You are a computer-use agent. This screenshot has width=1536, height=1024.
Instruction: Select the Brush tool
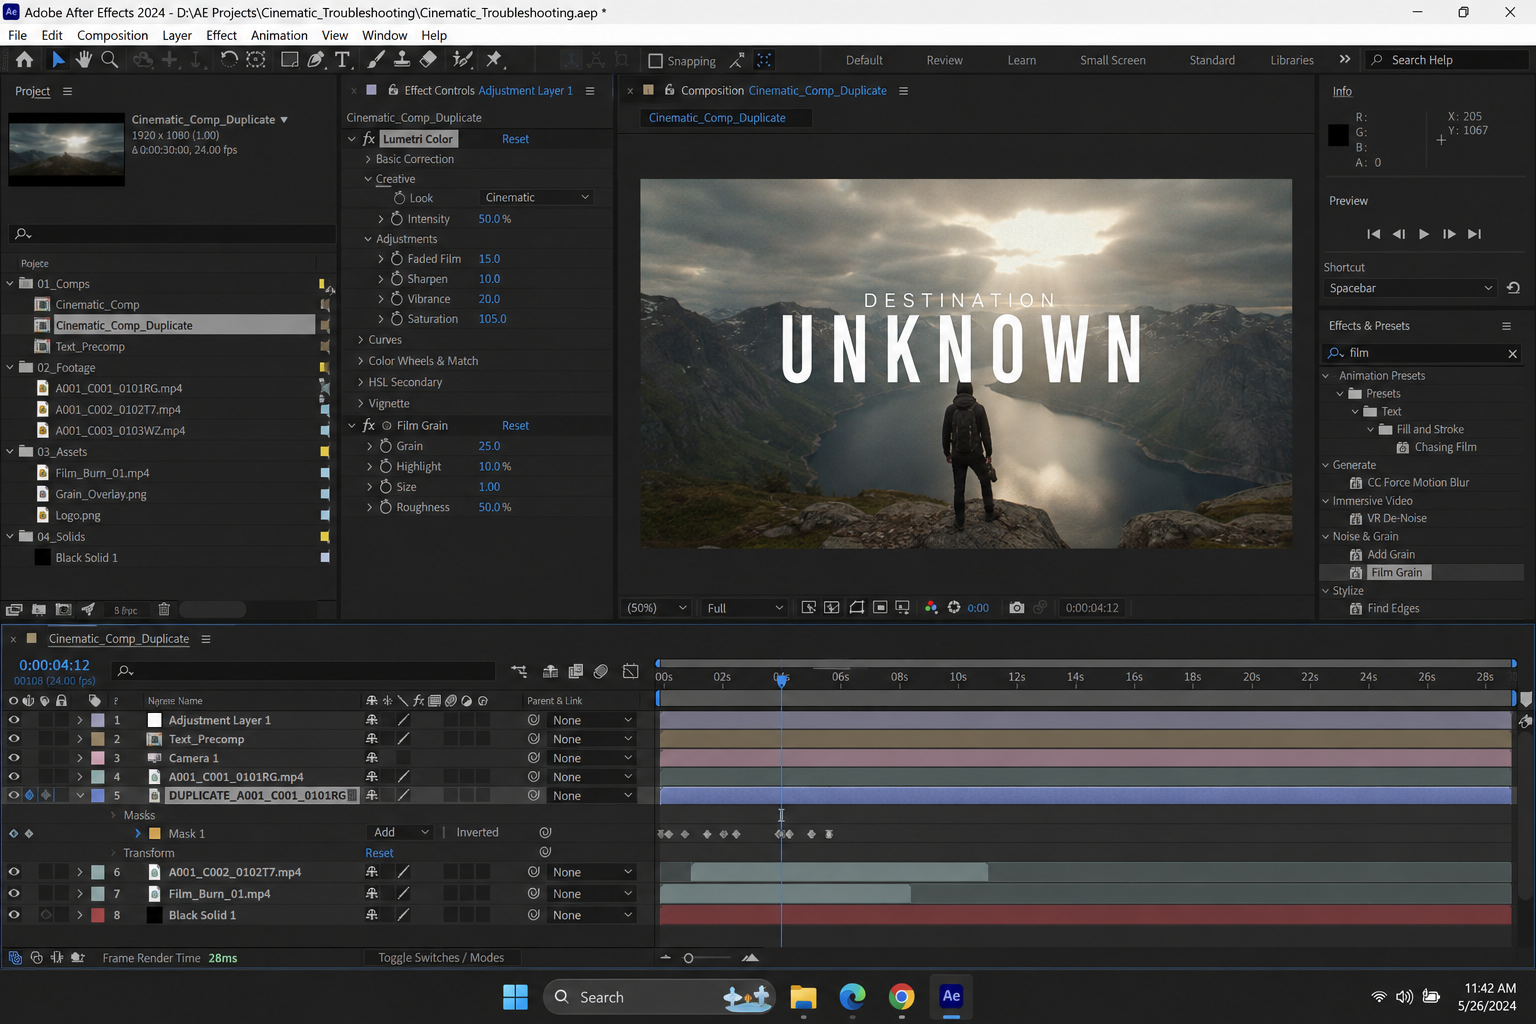(376, 60)
